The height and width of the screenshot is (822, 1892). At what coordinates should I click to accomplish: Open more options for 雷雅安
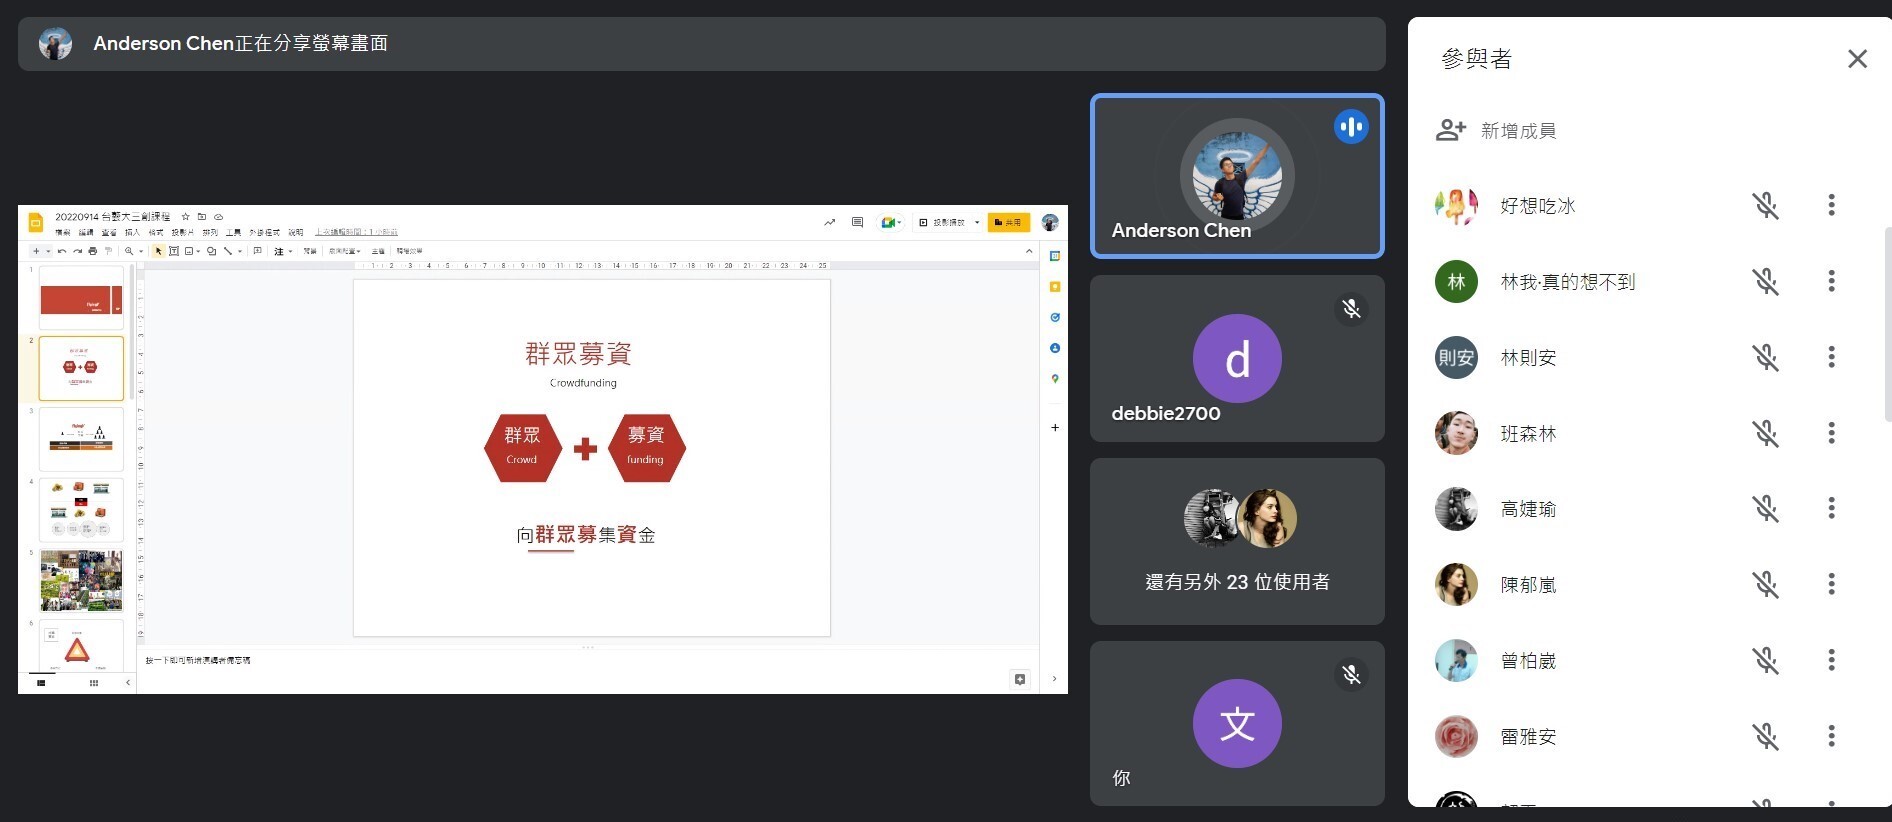click(1831, 736)
